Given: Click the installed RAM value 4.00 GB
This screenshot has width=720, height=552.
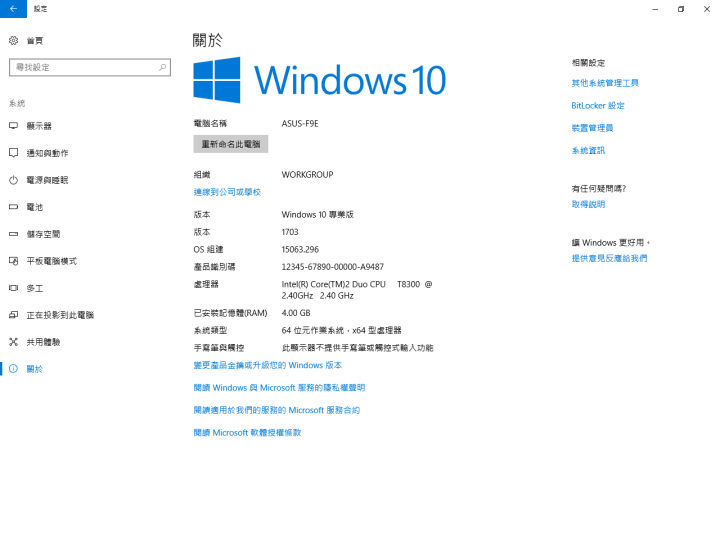Looking at the screenshot, I should point(296,313).
